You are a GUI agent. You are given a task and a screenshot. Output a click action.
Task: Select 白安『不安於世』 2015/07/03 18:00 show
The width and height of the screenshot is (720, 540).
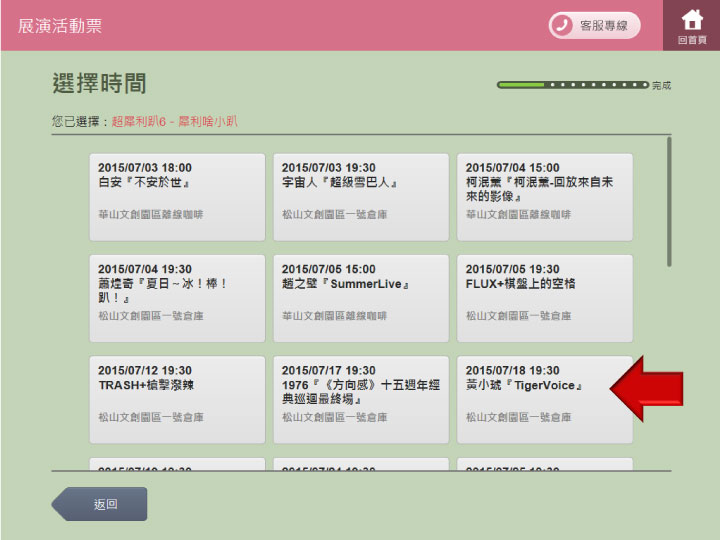click(x=177, y=197)
